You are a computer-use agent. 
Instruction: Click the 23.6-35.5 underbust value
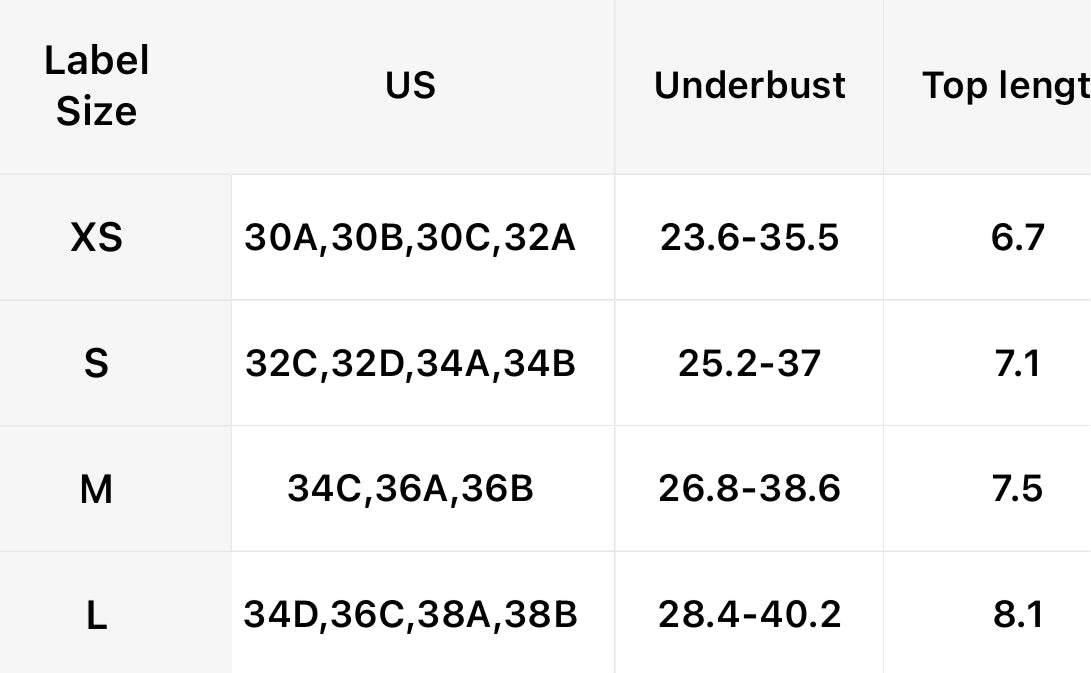749,238
